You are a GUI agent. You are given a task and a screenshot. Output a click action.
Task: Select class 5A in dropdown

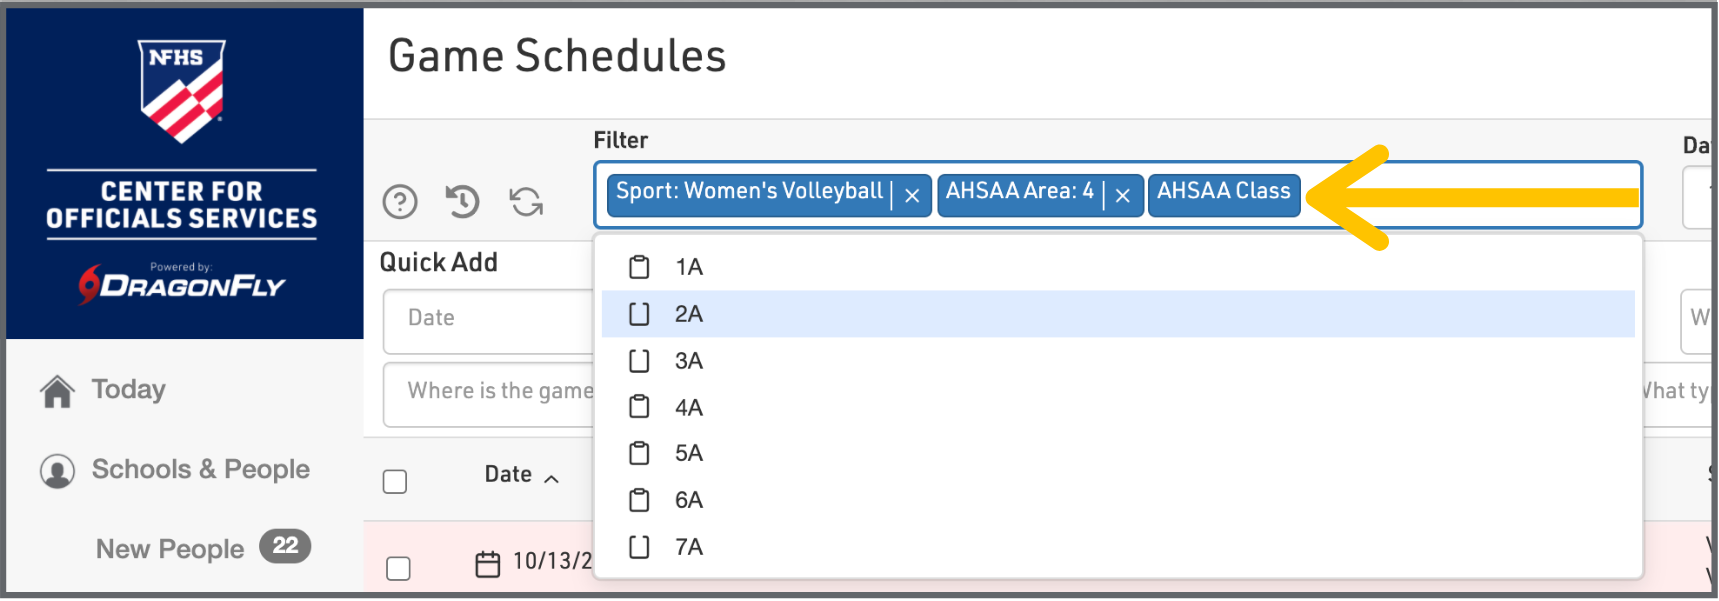pos(689,453)
